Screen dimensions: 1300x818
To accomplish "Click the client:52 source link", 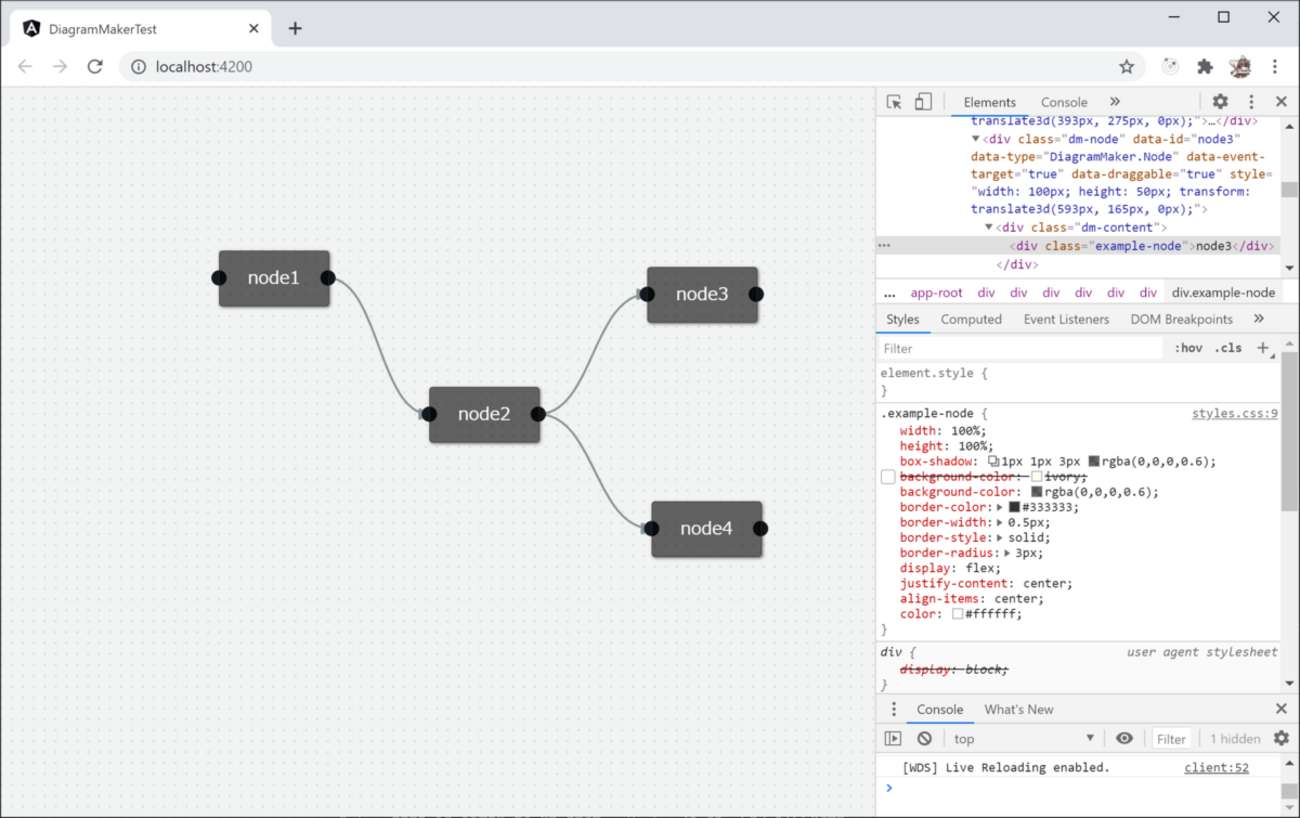I will pos(1216,767).
